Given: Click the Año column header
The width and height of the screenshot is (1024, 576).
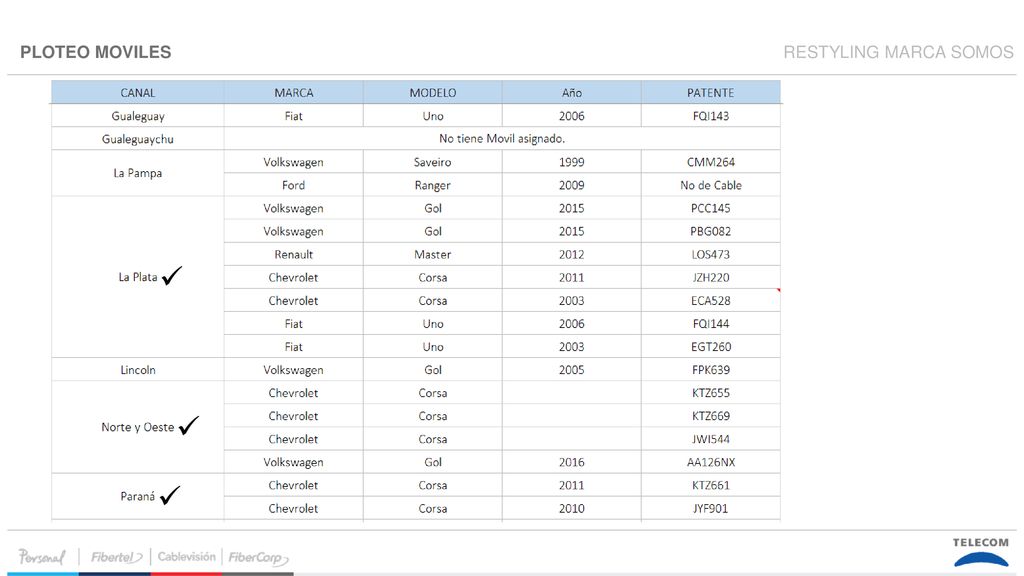Looking at the screenshot, I should pyautogui.click(x=571, y=93).
